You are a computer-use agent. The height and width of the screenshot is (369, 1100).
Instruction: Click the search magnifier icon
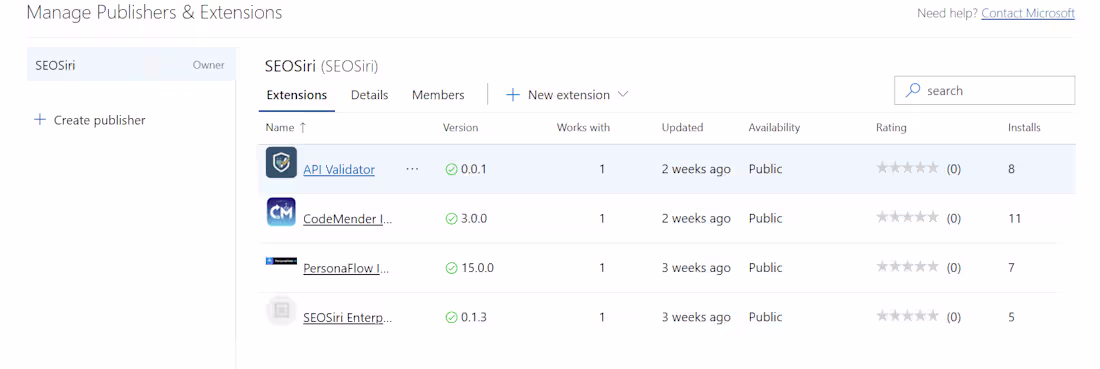pyautogui.click(x=913, y=90)
